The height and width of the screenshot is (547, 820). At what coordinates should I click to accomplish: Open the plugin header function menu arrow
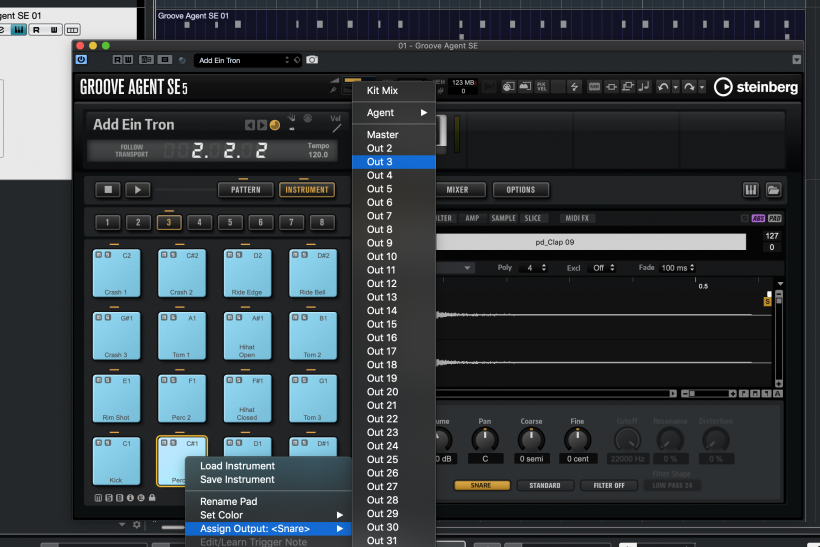coord(796,60)
